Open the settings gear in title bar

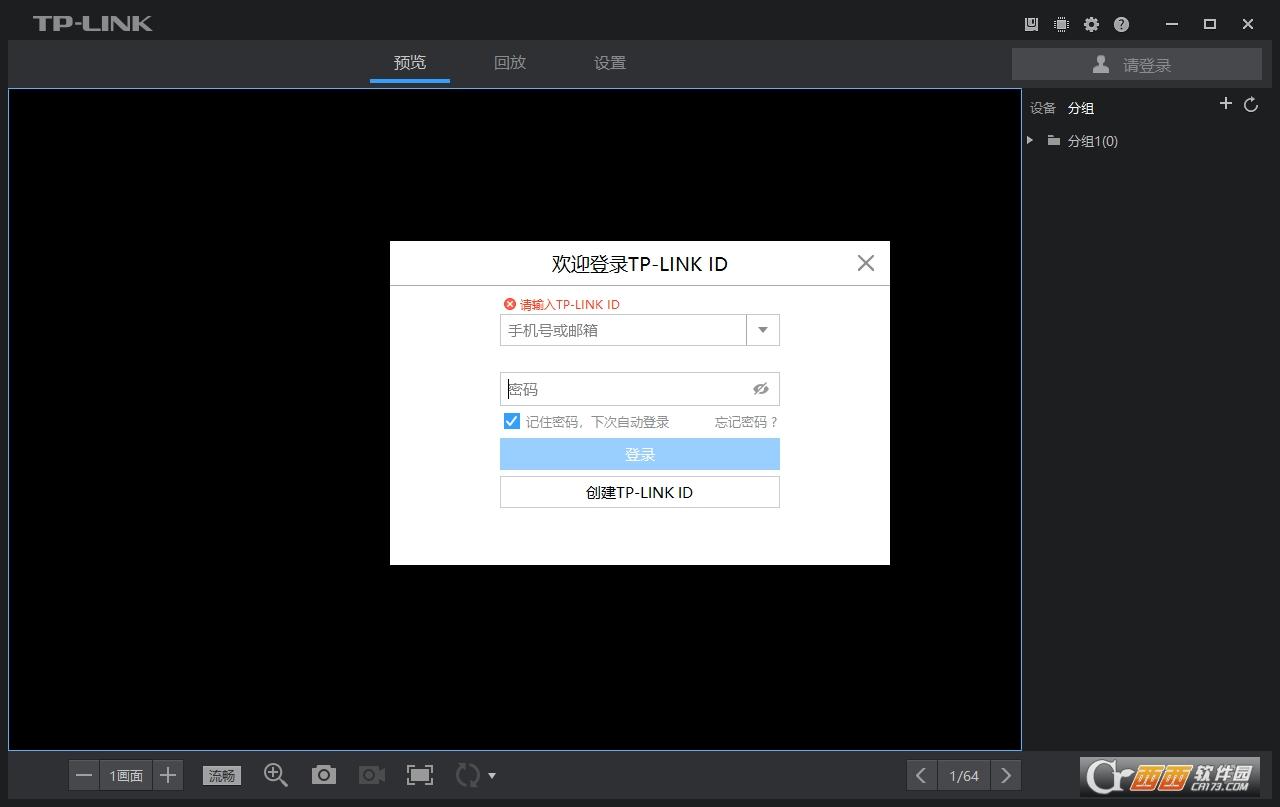[1091, 24]
